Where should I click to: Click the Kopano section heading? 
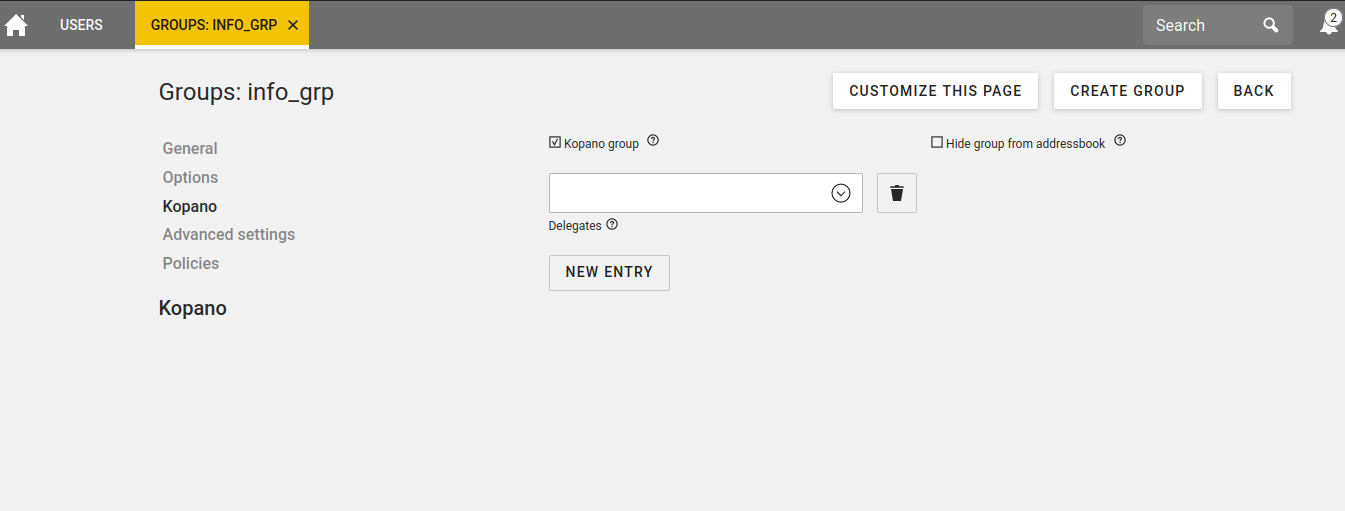coord(193,308)
